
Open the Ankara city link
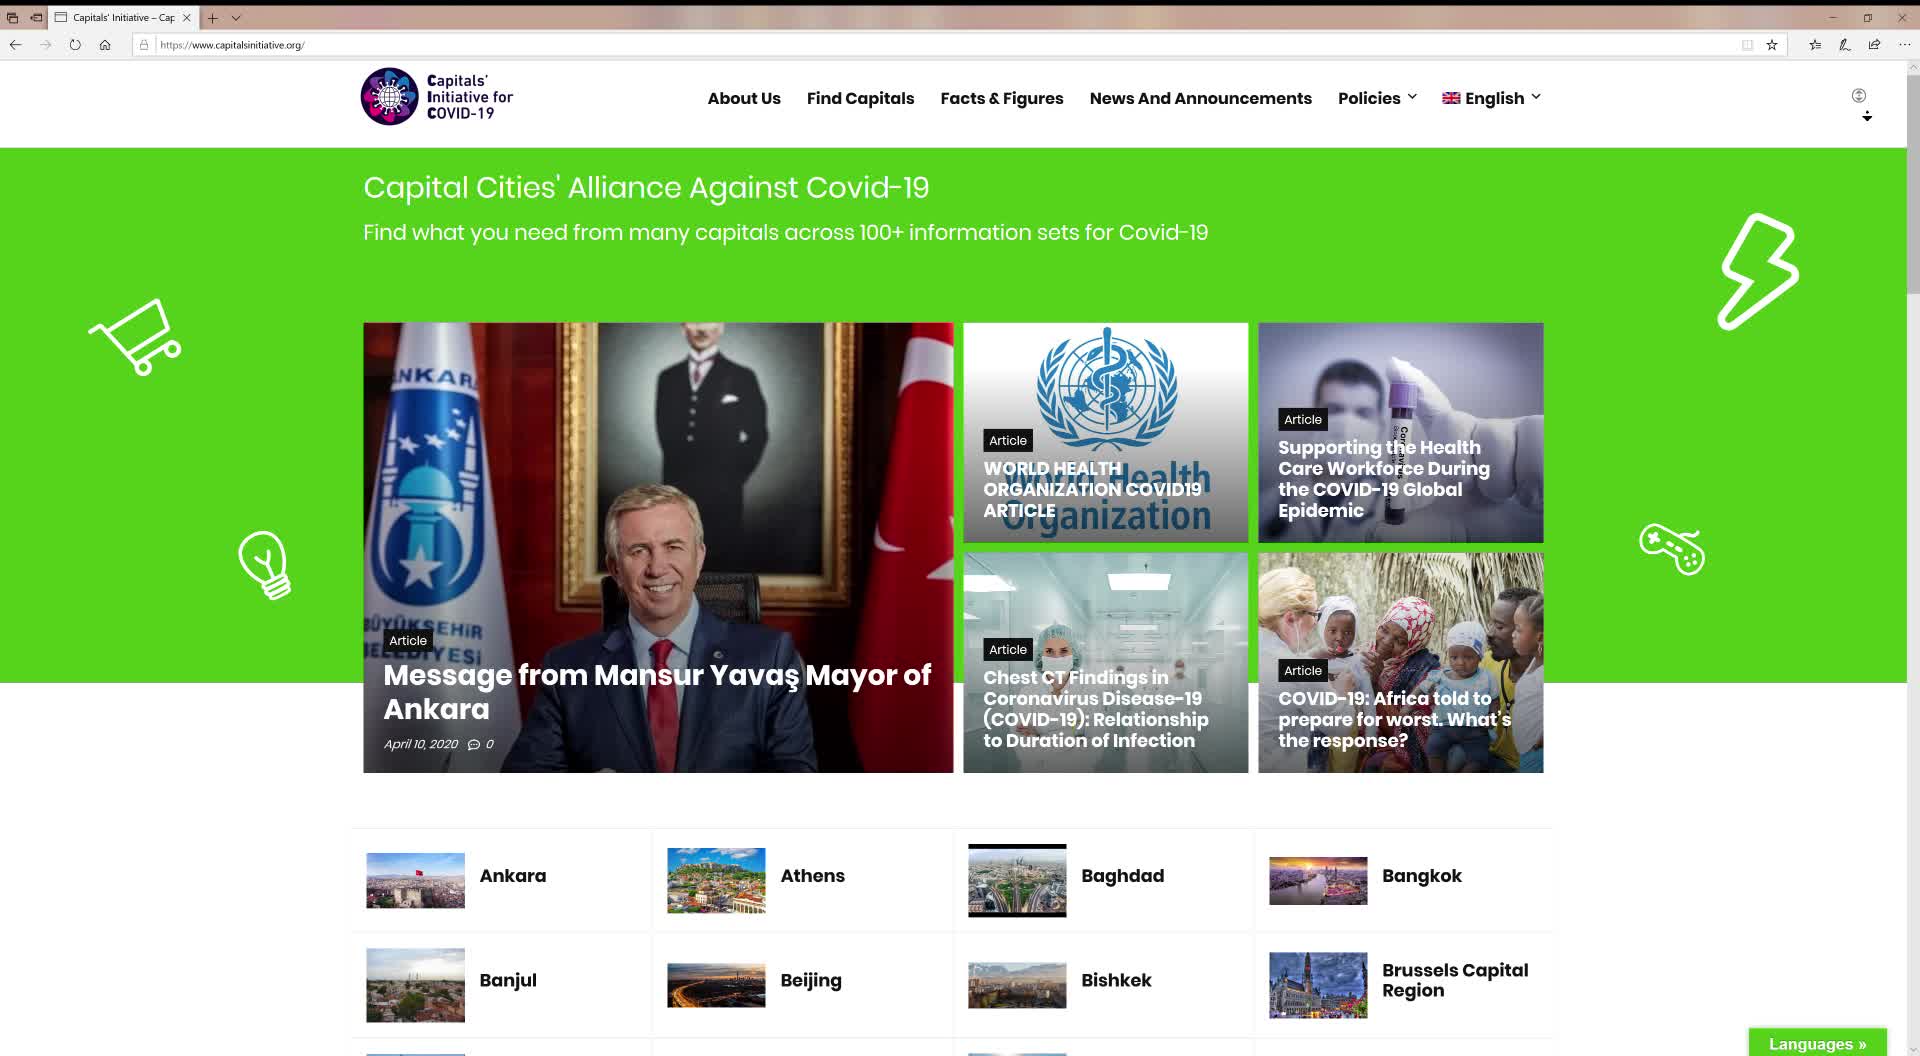pos(513,876)
